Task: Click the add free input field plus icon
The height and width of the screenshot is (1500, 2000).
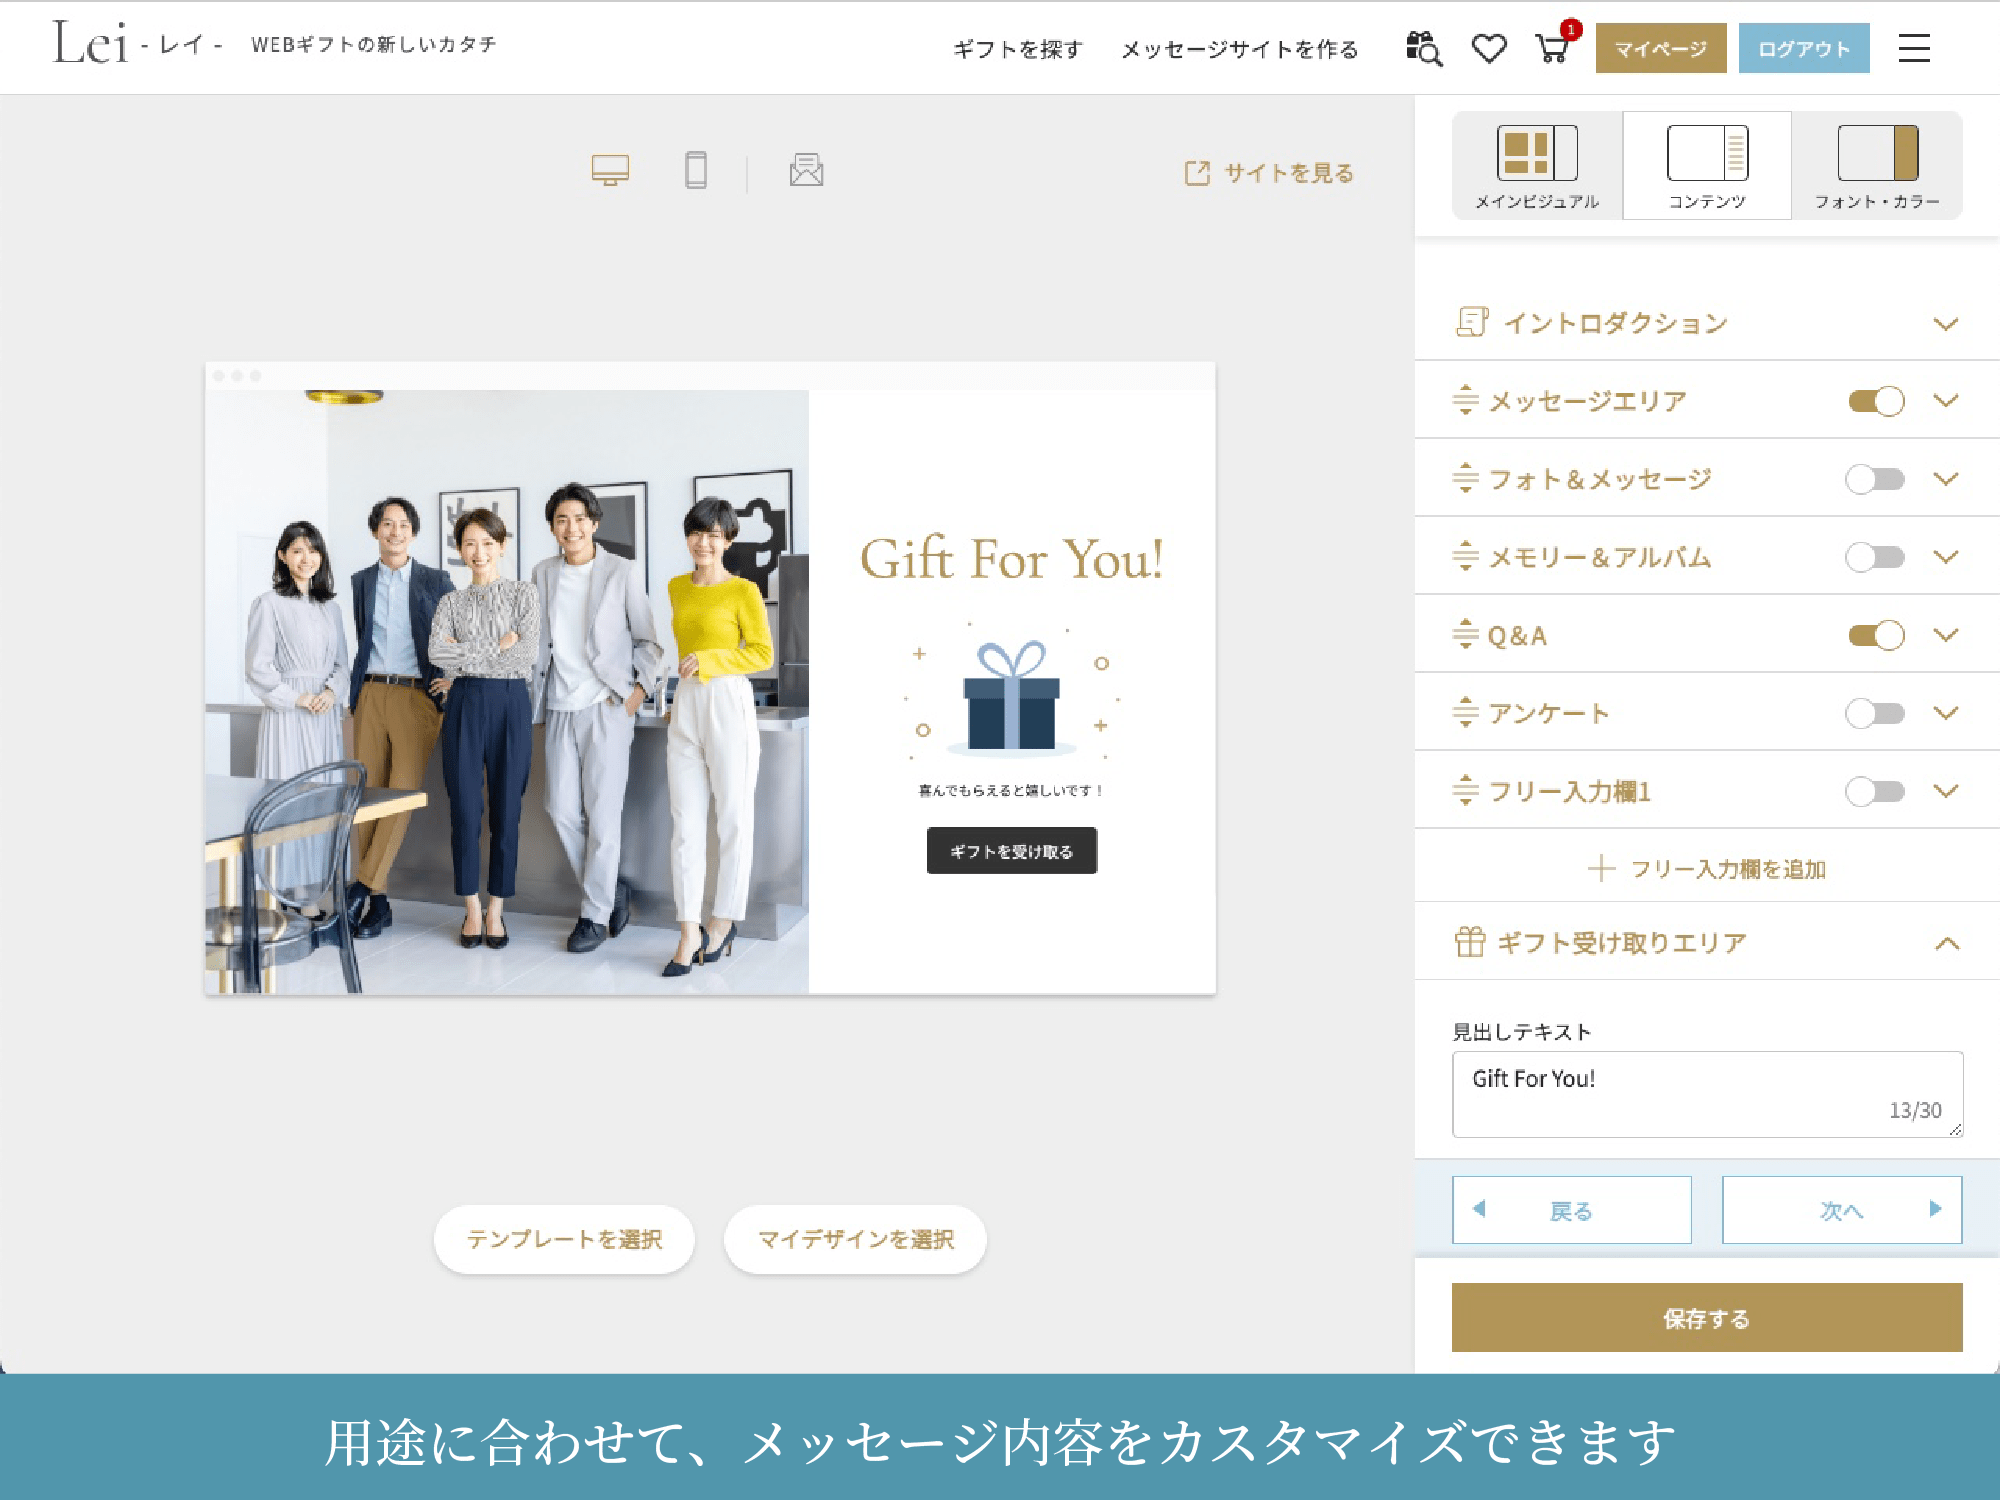Action: (1601, 868)
